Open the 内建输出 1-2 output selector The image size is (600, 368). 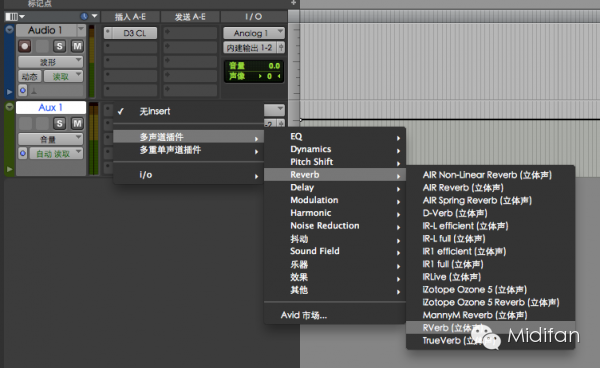[254, 48]
